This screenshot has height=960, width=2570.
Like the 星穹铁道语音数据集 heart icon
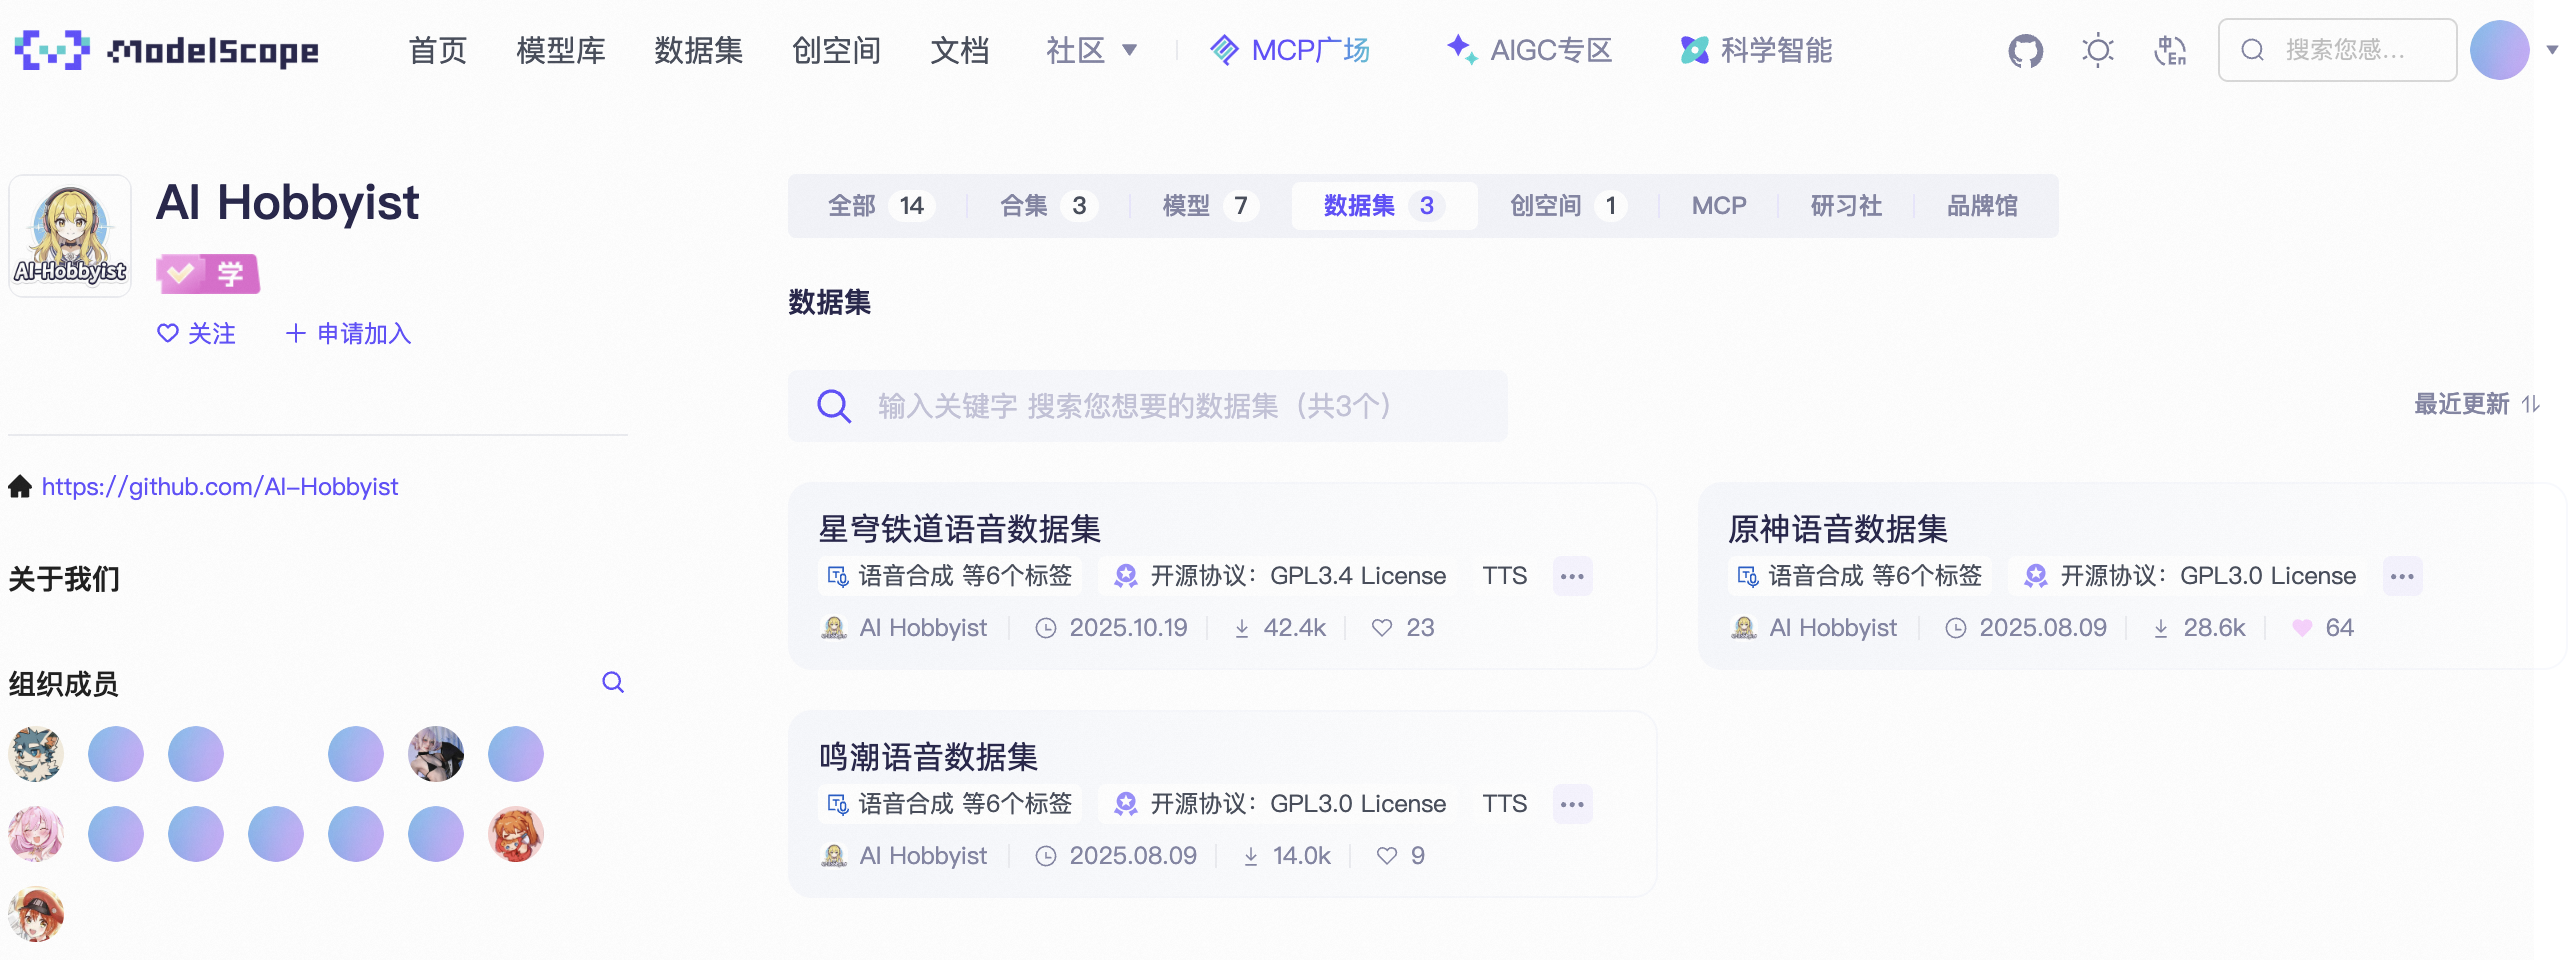click(x=1382, y=628)
